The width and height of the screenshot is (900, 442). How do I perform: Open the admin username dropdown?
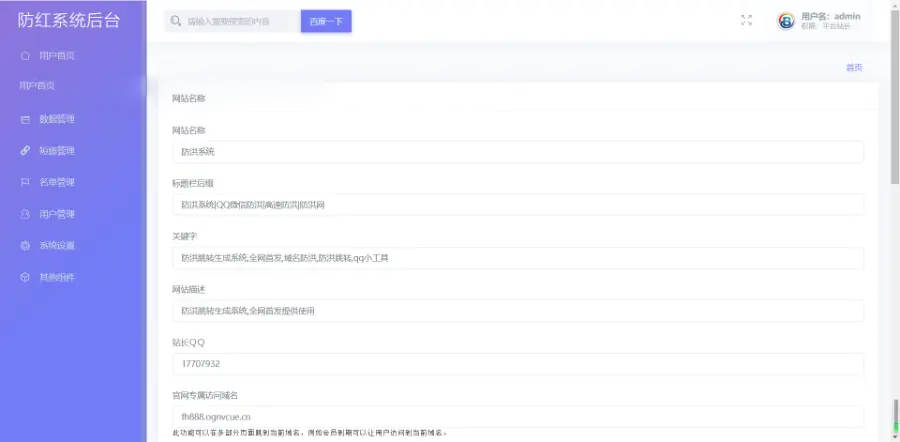click(x=830, y=17)
